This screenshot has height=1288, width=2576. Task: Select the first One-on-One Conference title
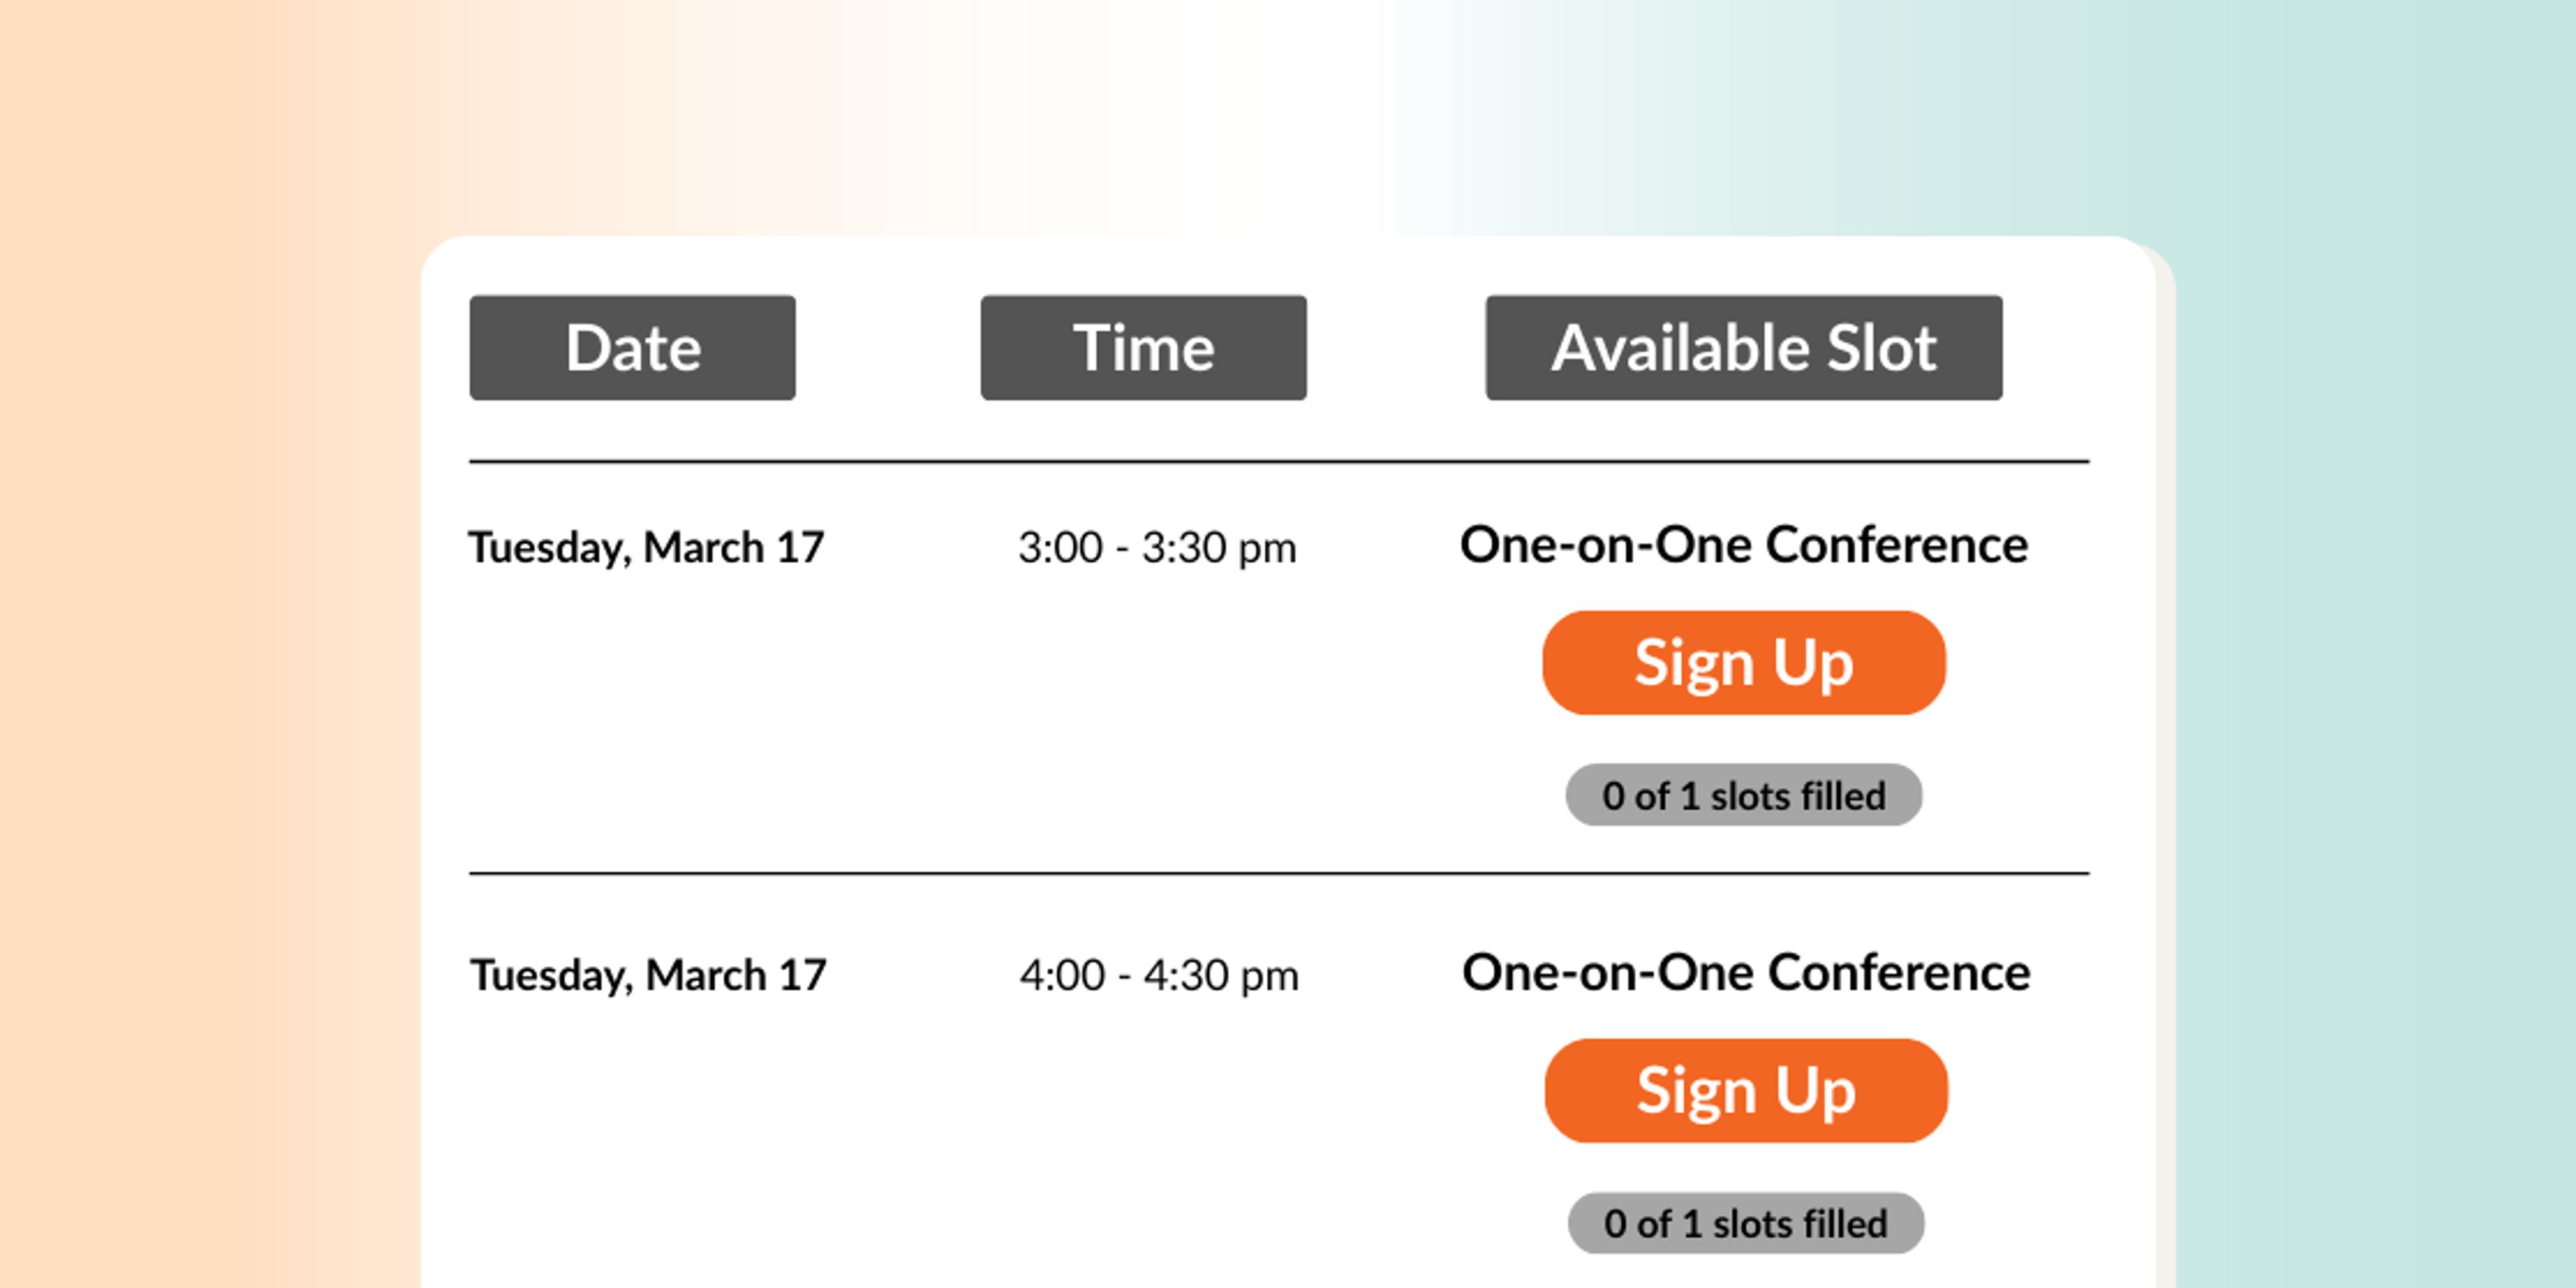pos(1743,545)
